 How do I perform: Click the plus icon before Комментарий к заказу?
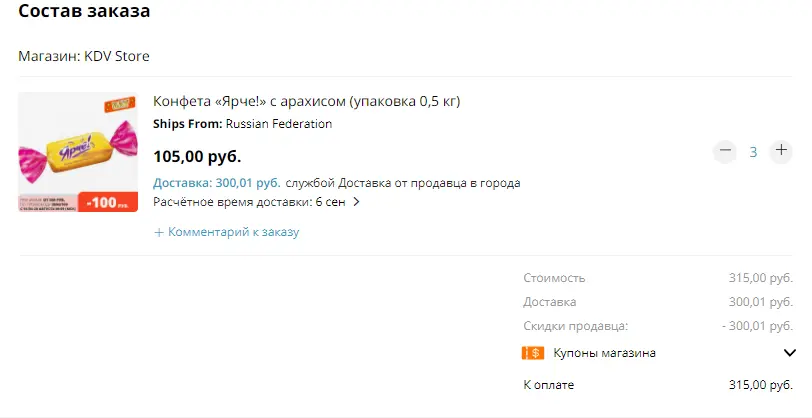(x=159, y=233)
